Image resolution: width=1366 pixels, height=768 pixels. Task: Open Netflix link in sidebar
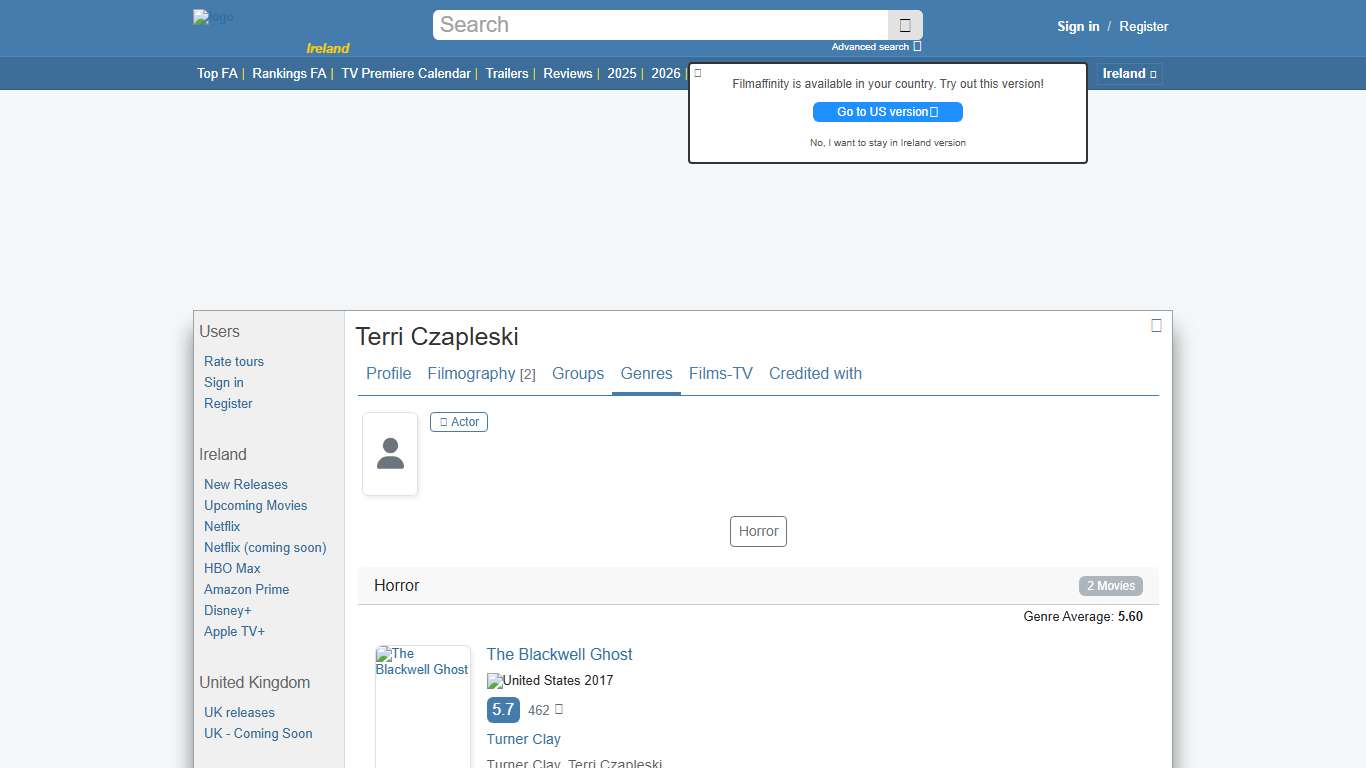pyautogui.click(x=222, y=526)
